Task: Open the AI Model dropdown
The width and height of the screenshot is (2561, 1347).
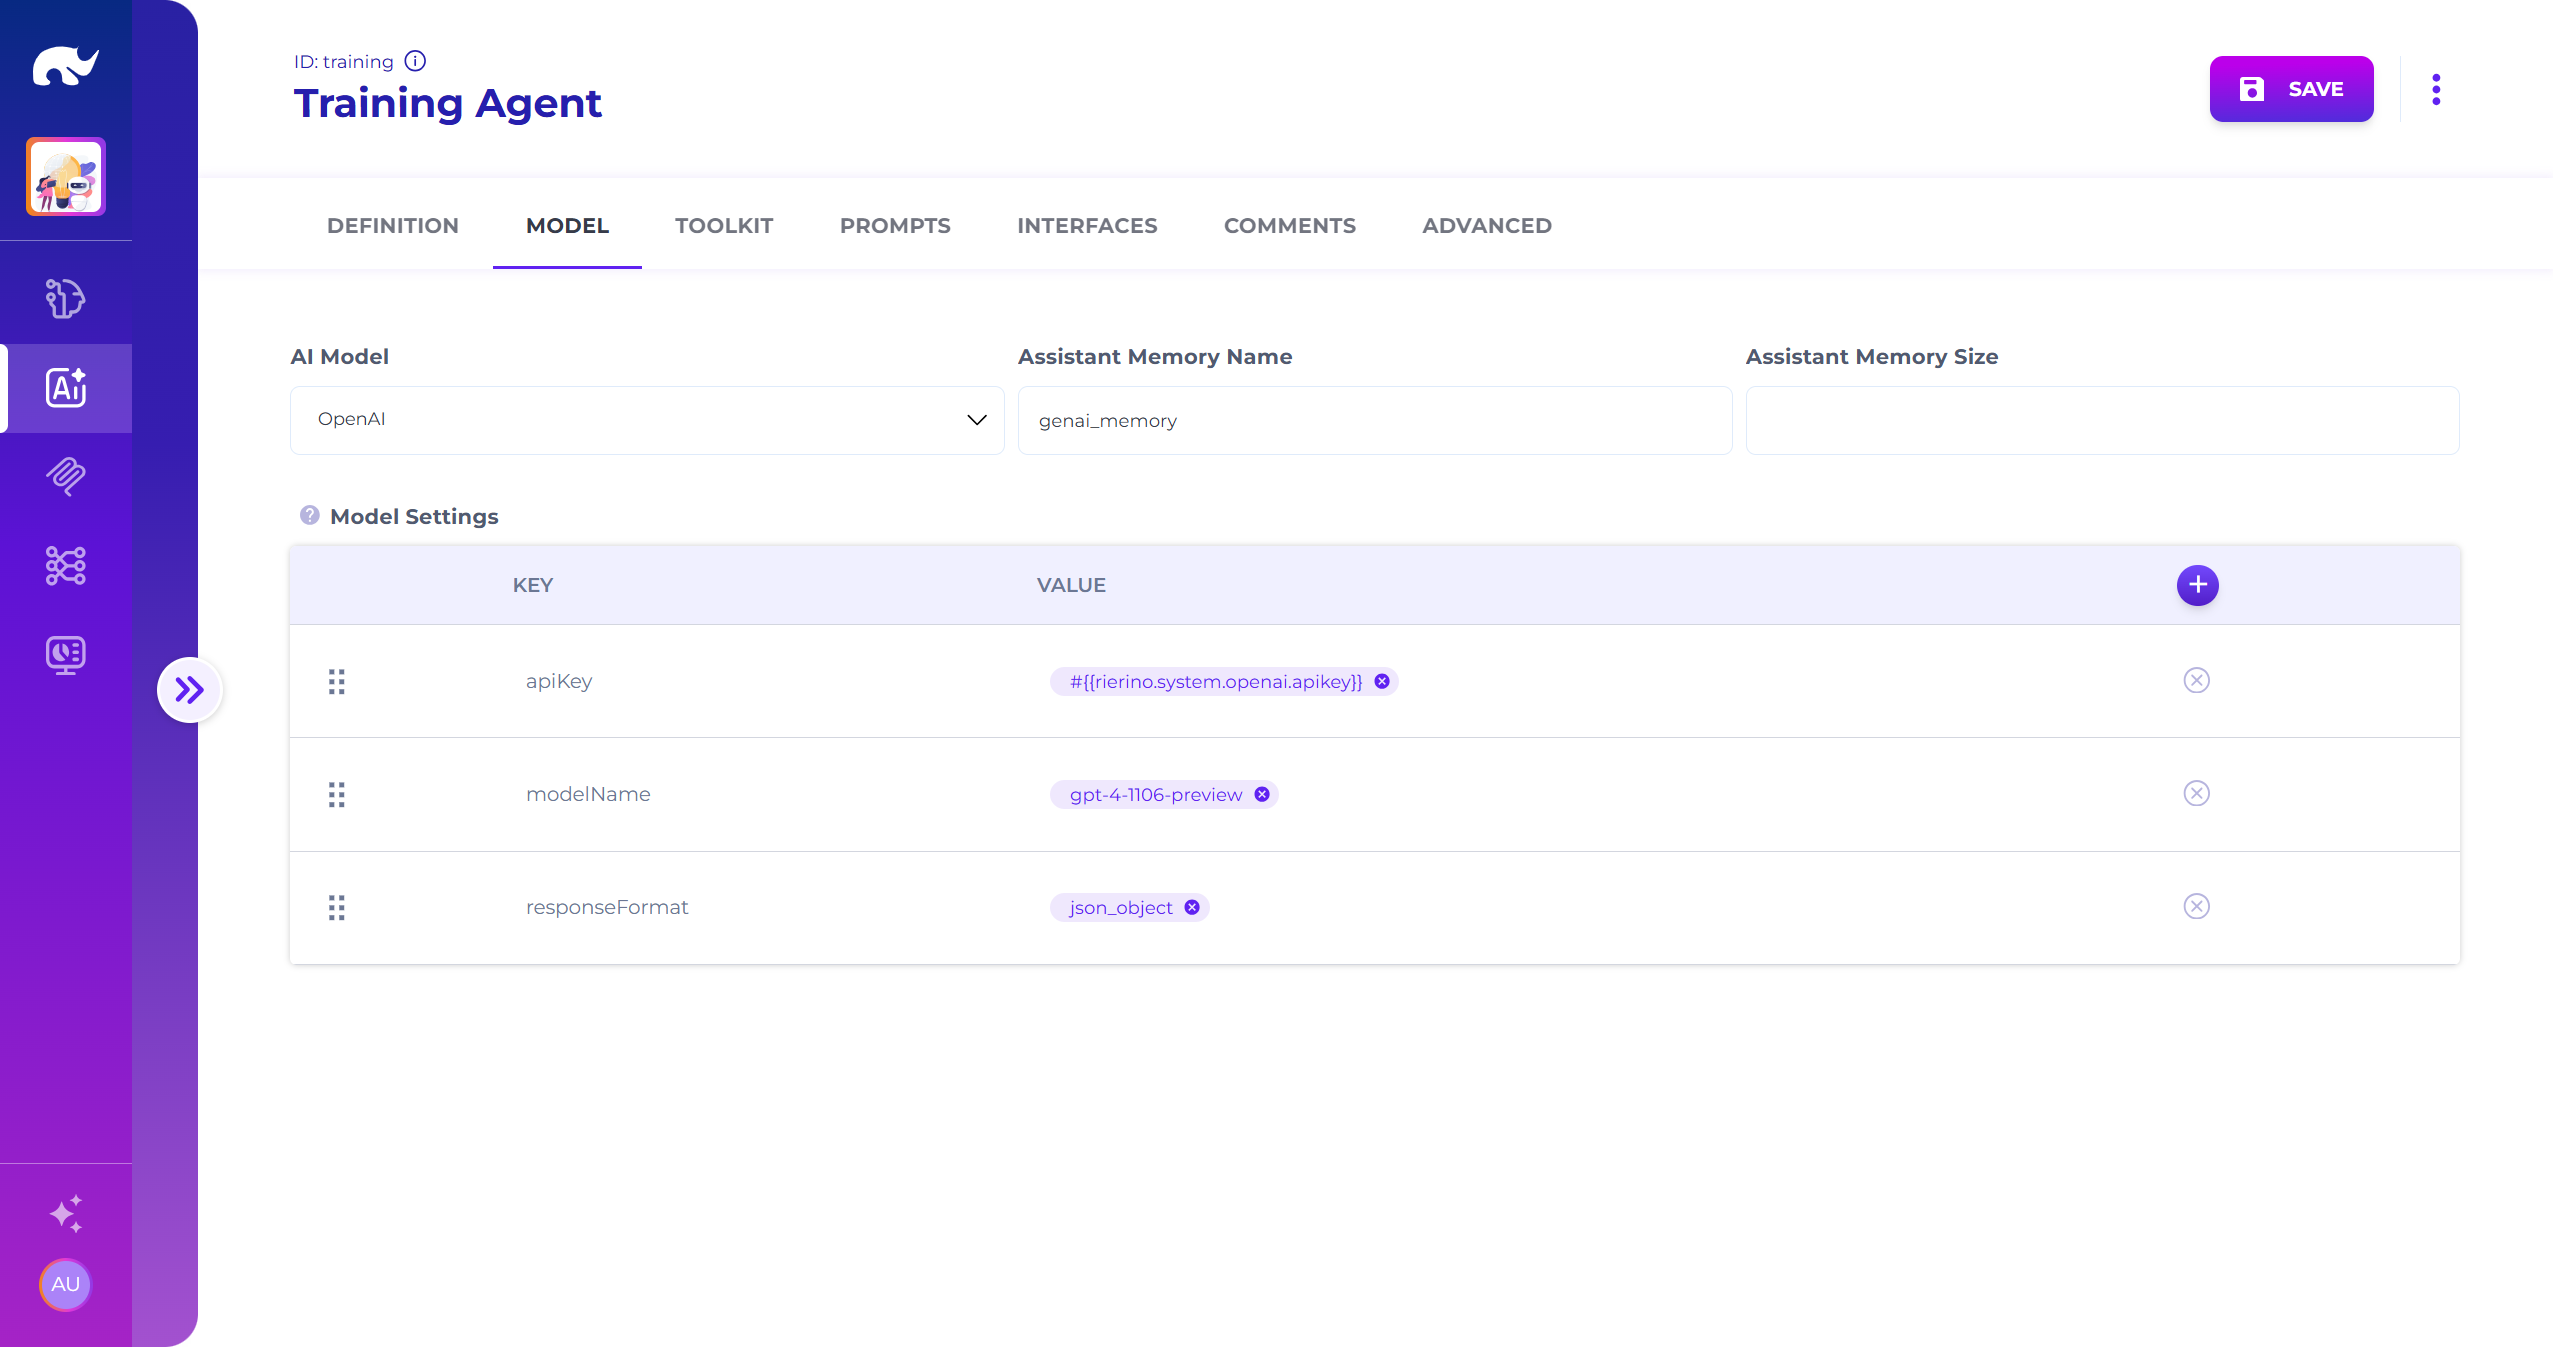Action: point(646,420)
